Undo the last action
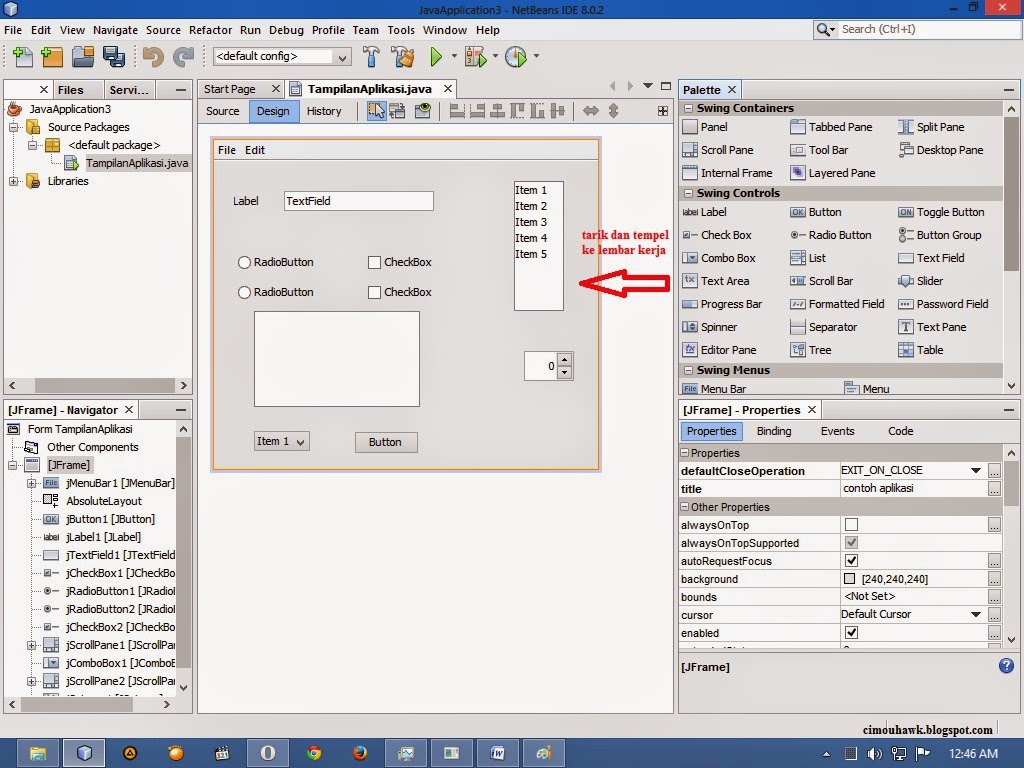Viewport: 1024px width, 768px height. 159,57
